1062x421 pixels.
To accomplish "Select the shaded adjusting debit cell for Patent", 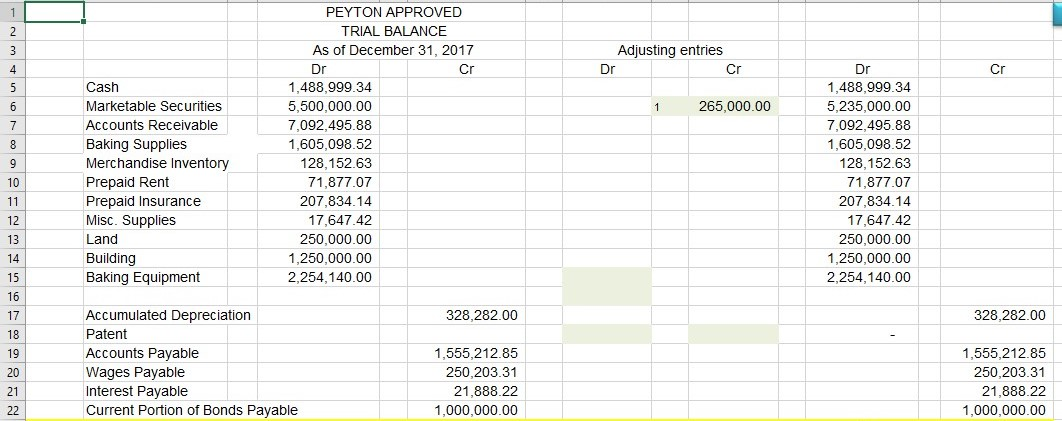I will 607,334.
